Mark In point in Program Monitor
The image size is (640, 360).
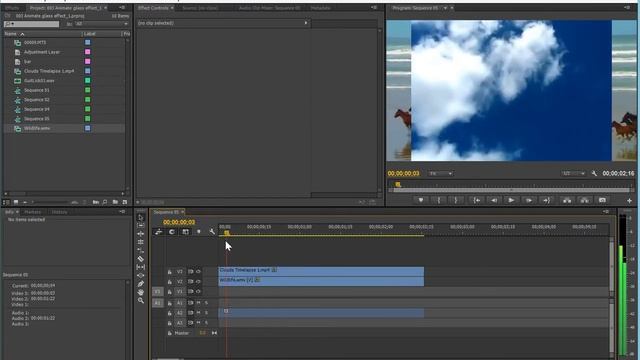[439, 200]
